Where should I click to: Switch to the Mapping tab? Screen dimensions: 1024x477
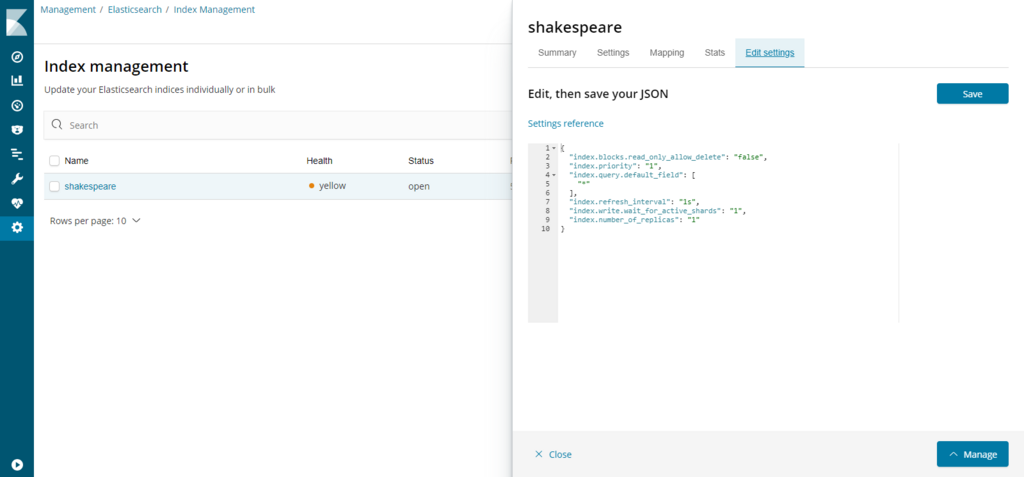667,53
